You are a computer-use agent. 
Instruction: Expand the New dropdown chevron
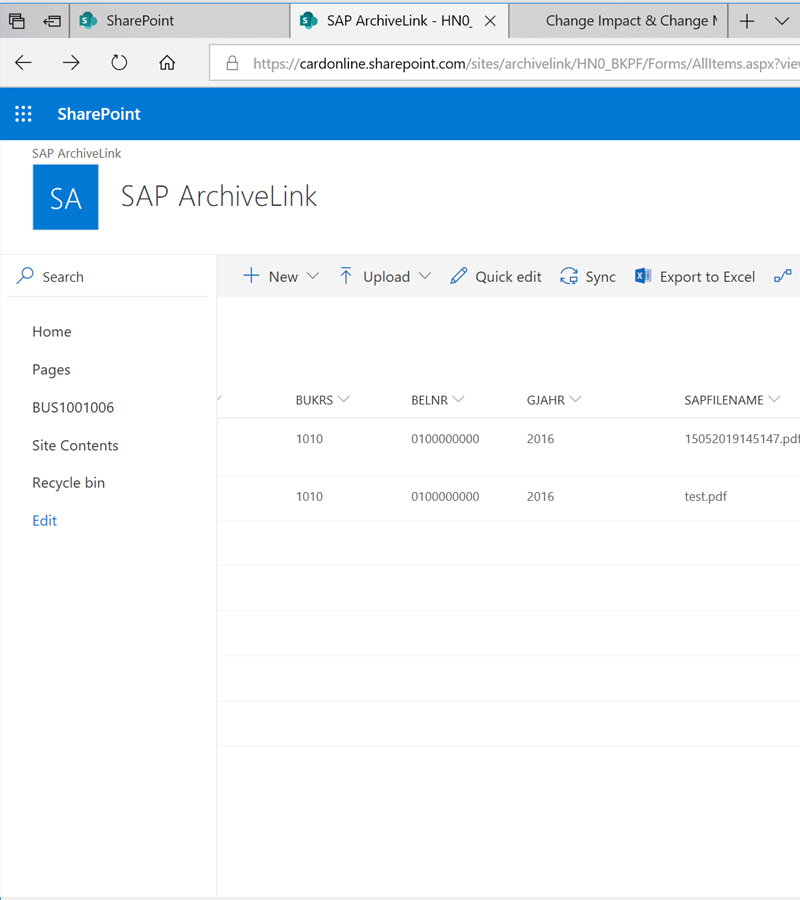[313, 276]
